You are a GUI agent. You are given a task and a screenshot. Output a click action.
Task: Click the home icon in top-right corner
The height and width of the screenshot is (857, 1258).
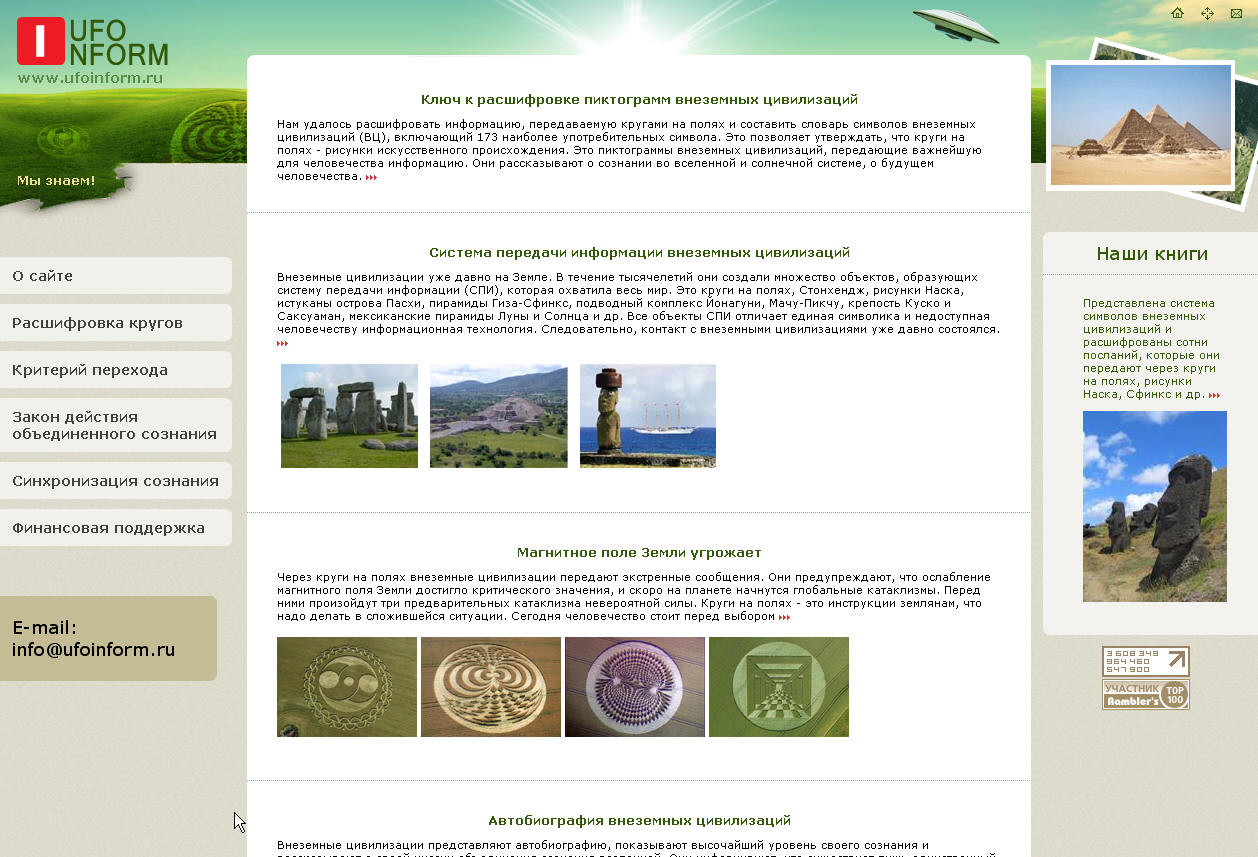(1177, 13)
